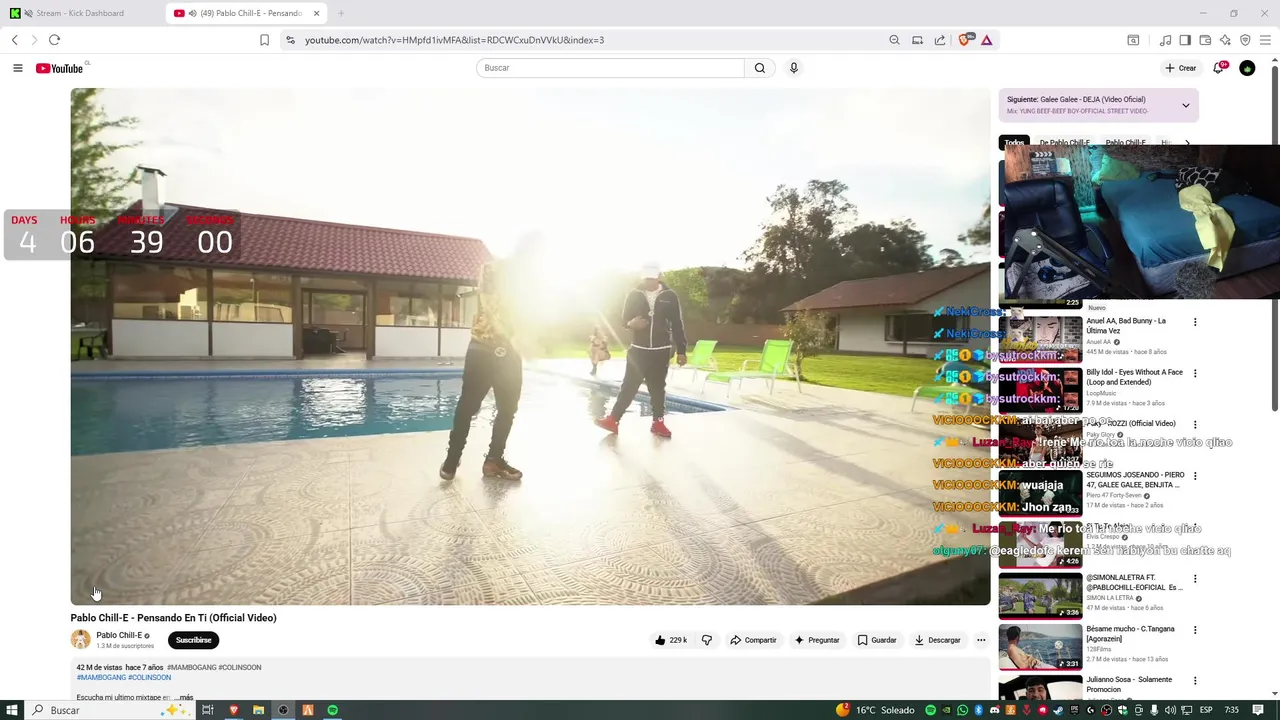Open Brave Shields lion icon

pos(965,40)
